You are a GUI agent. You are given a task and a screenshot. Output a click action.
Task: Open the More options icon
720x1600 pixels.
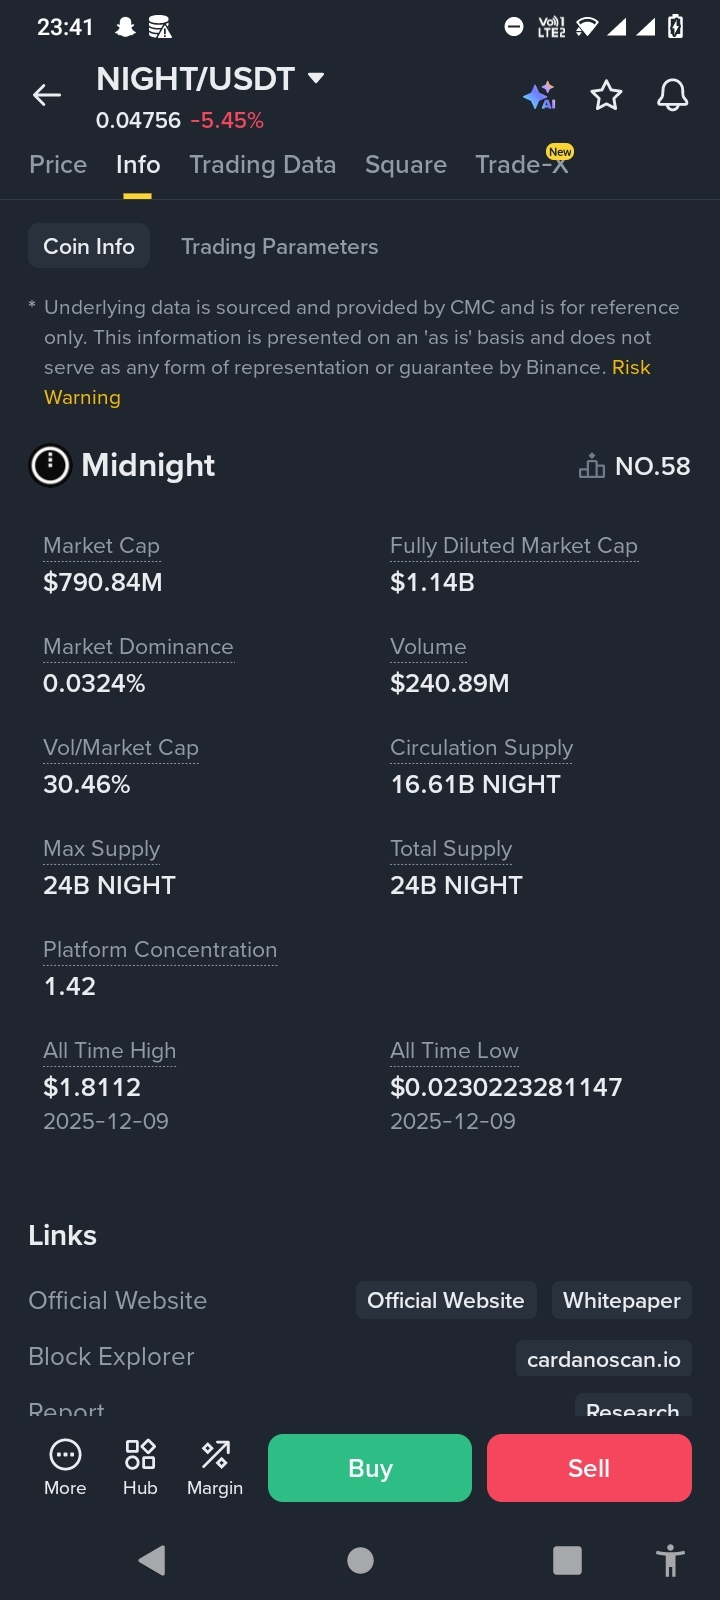65,1467
